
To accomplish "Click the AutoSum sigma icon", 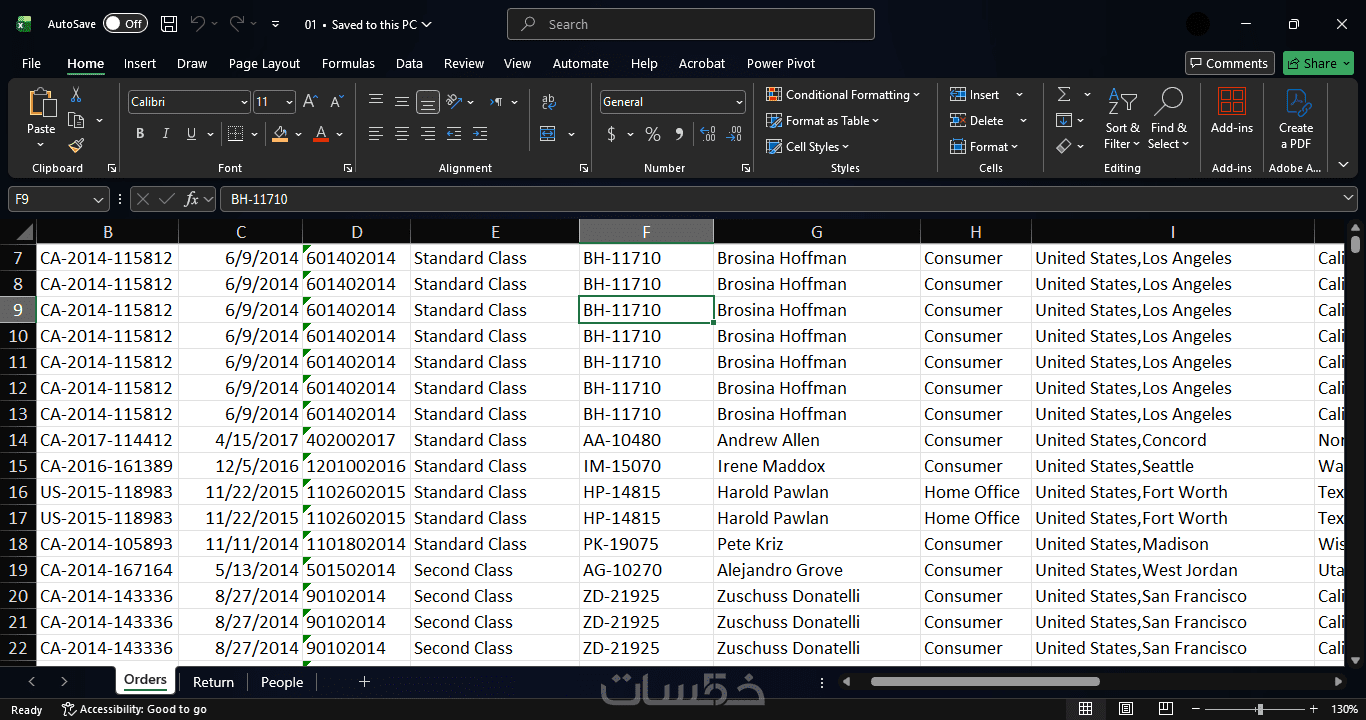I will coord(1064,94).
